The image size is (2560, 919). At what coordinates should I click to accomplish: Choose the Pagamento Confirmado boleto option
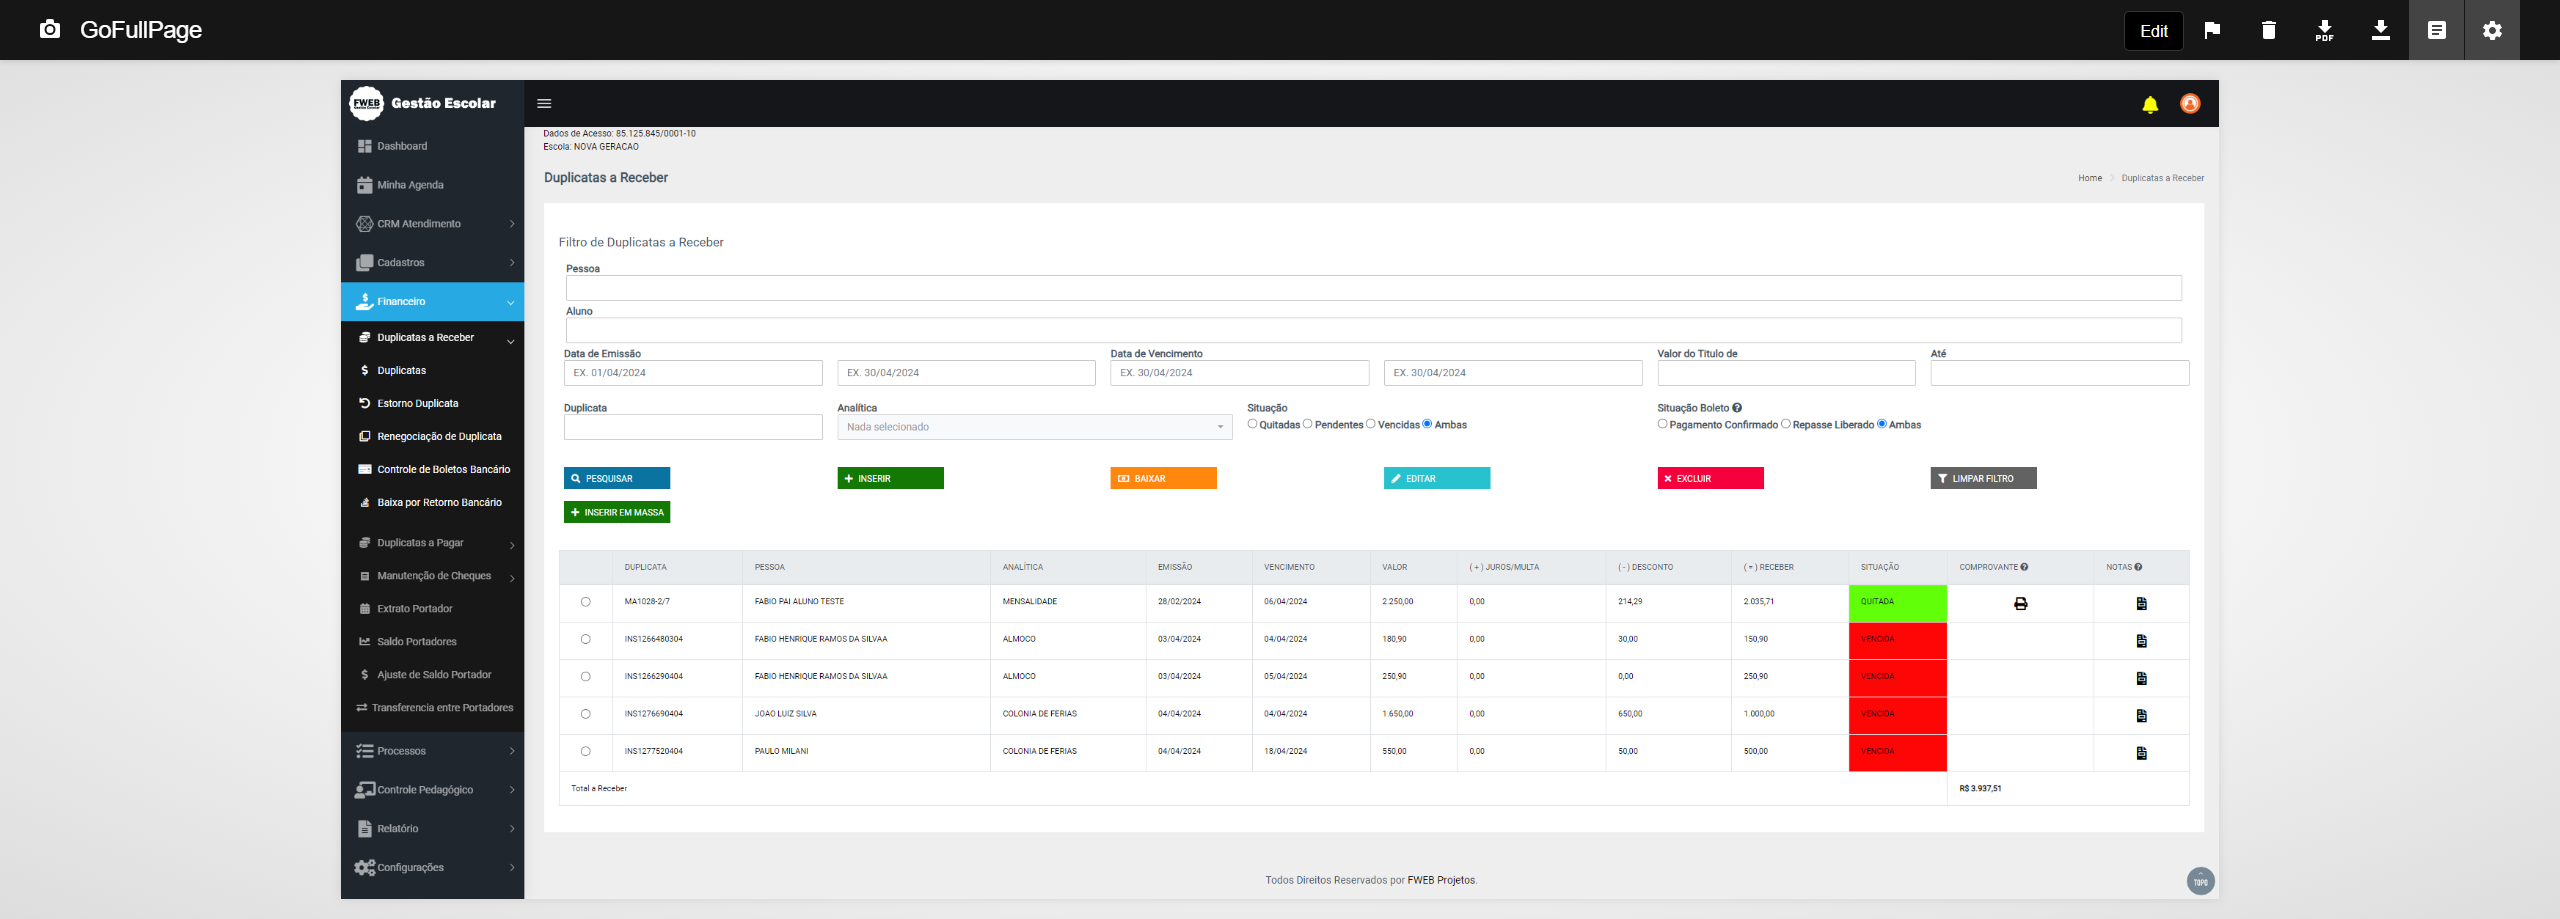(x=1662, y=424)
